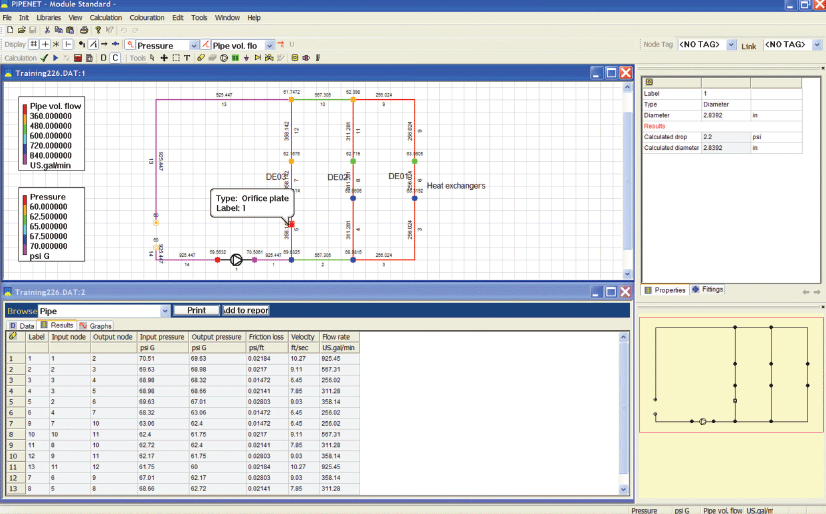Select the Results tab
This screenshot has width=826, height=514.
pyautogui.click(x=57, y=325)
